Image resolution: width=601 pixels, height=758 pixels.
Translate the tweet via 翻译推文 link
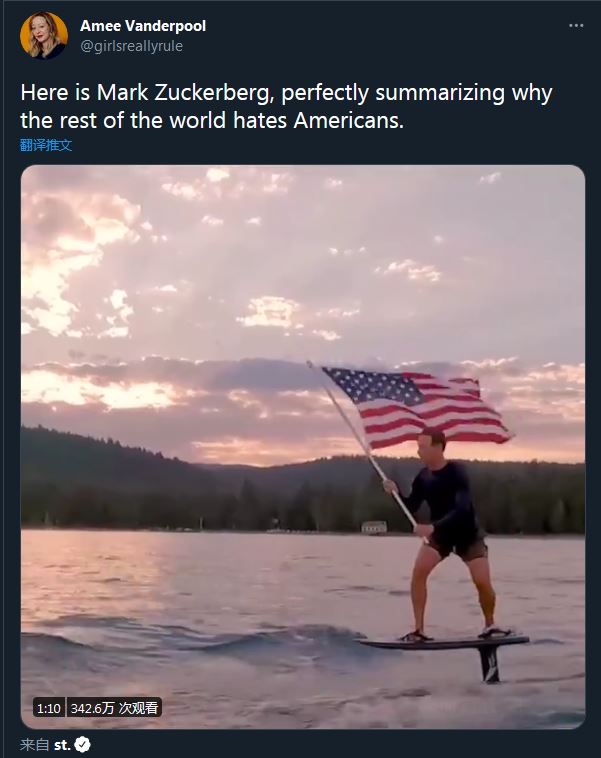46,145
